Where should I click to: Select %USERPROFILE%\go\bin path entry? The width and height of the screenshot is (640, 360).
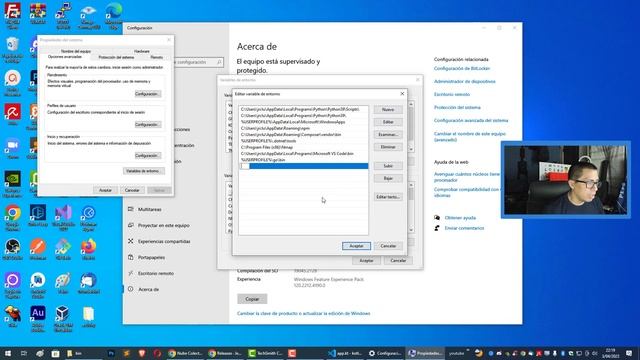pyautogui.click(x=303, y=160)
